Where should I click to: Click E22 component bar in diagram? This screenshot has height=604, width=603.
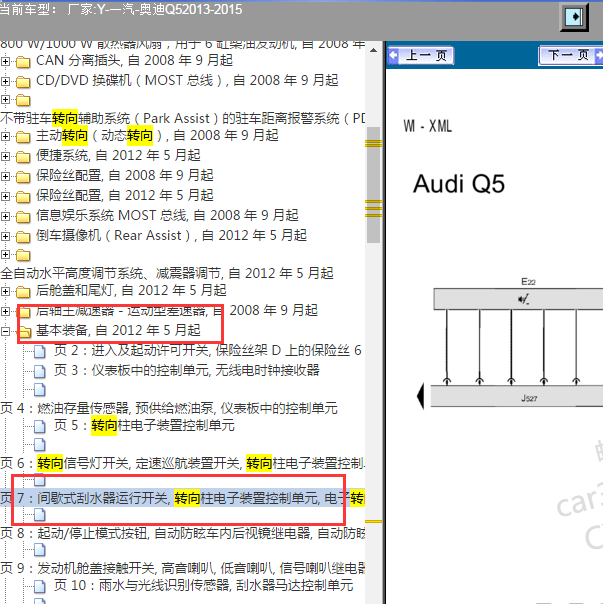coord(518,300)
